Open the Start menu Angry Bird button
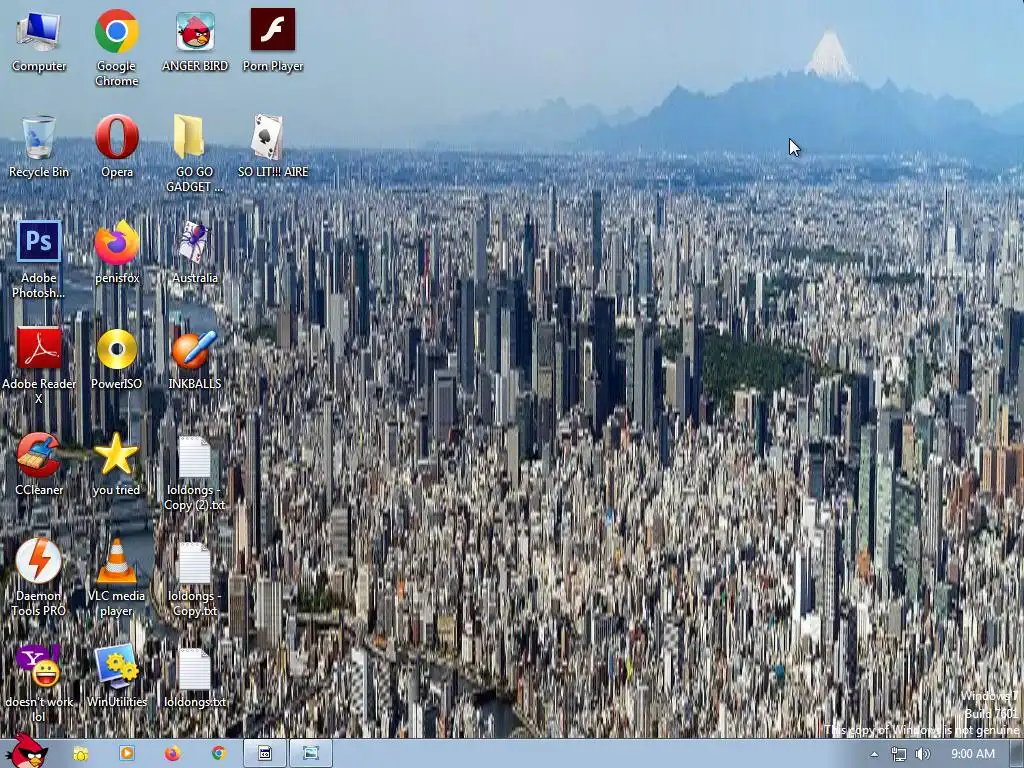 tap(27, 751)
